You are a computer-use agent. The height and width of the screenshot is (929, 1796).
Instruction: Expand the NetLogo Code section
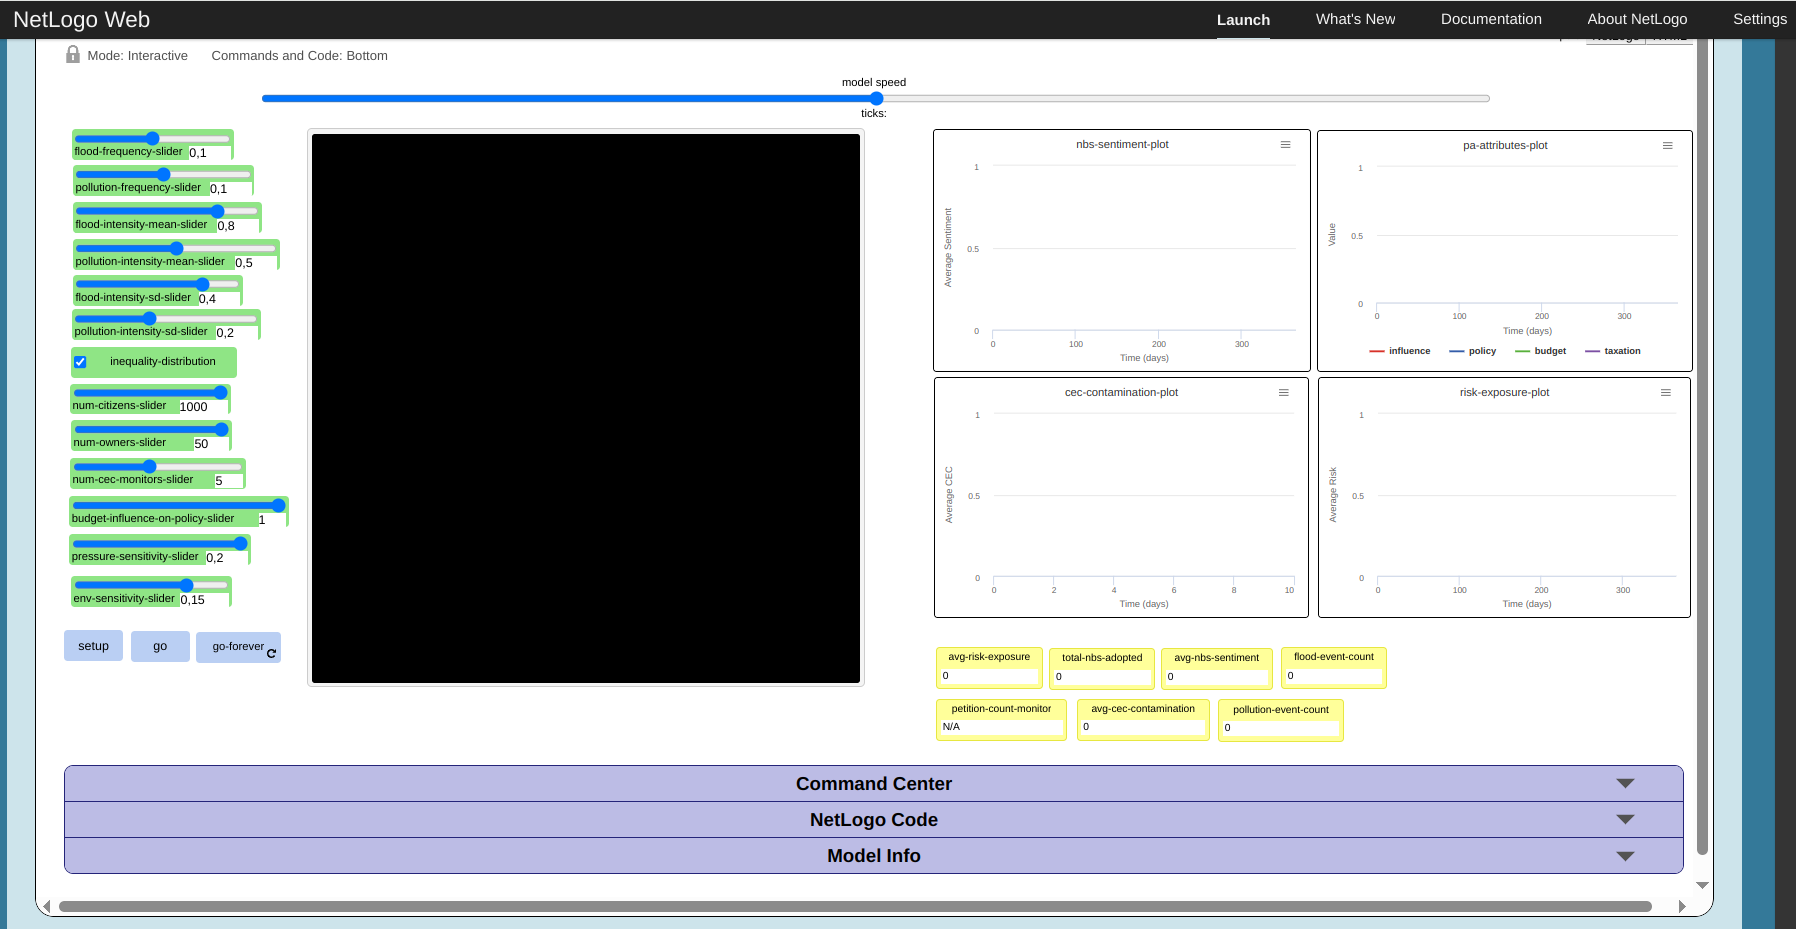(873, 819)
